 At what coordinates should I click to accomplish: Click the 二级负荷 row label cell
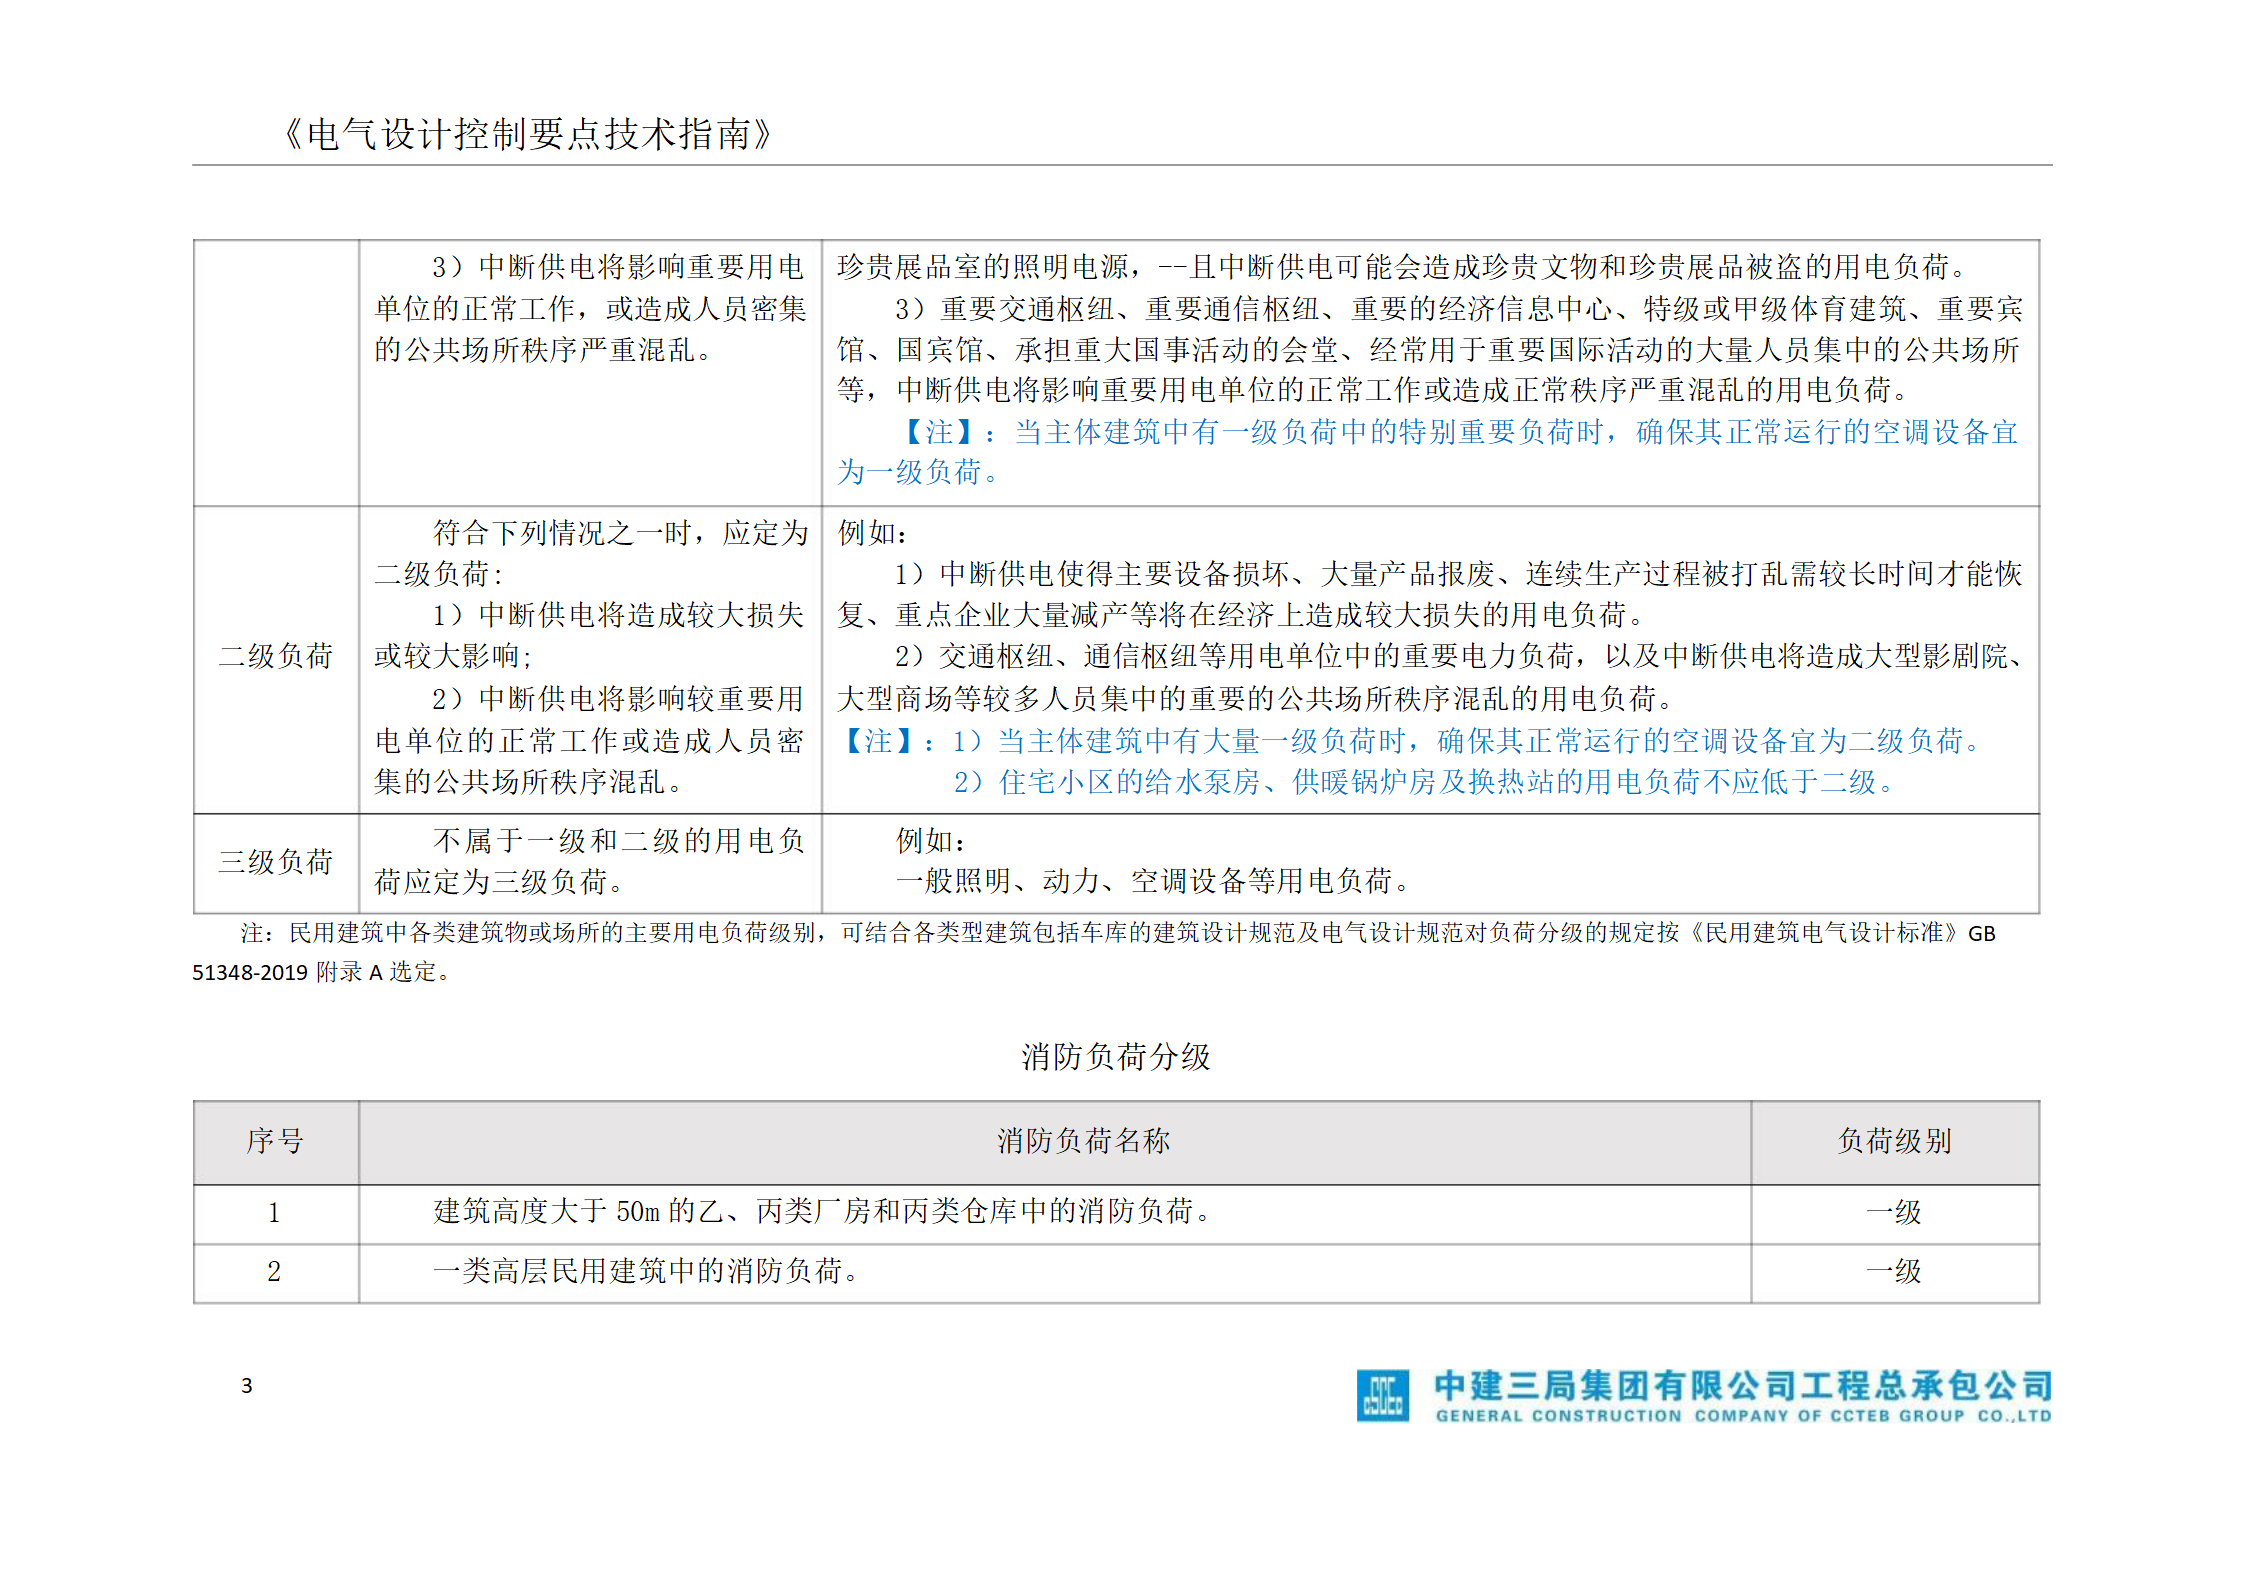(275, 656)
